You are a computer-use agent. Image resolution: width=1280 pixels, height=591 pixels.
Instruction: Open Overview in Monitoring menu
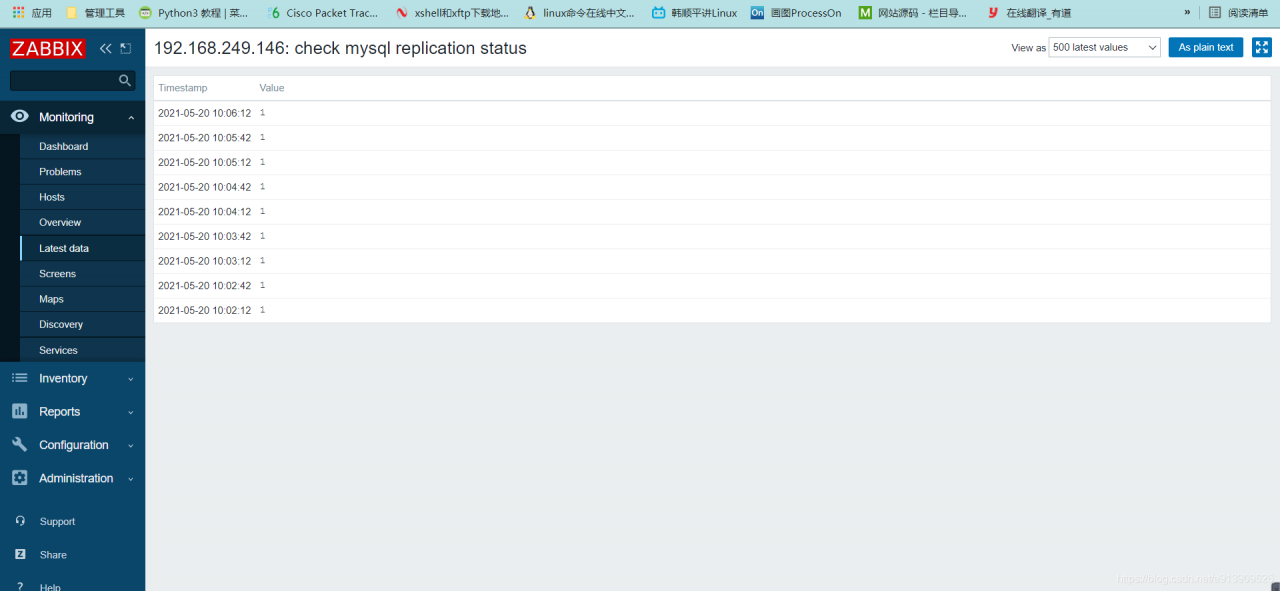[x=60, y=222]
